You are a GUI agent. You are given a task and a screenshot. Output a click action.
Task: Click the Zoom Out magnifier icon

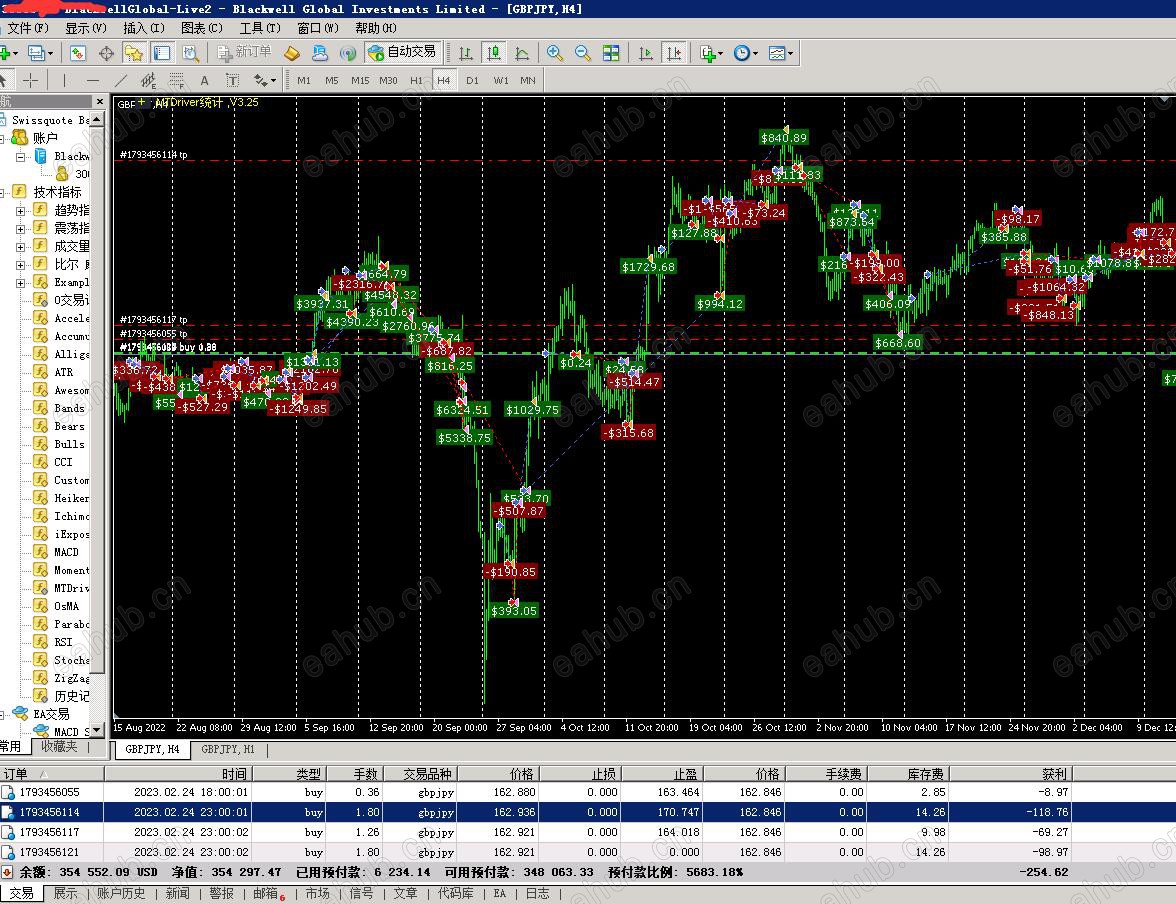583,53
